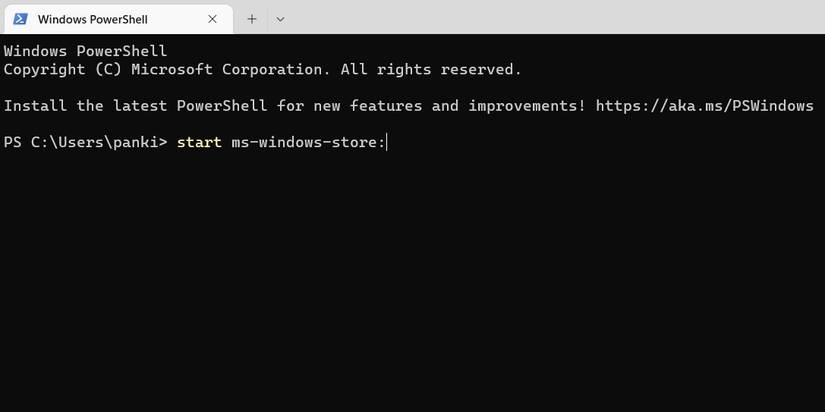Click the word 'latest' in the install message
This screenshot has width=825, height=412.
click(140, 106)
